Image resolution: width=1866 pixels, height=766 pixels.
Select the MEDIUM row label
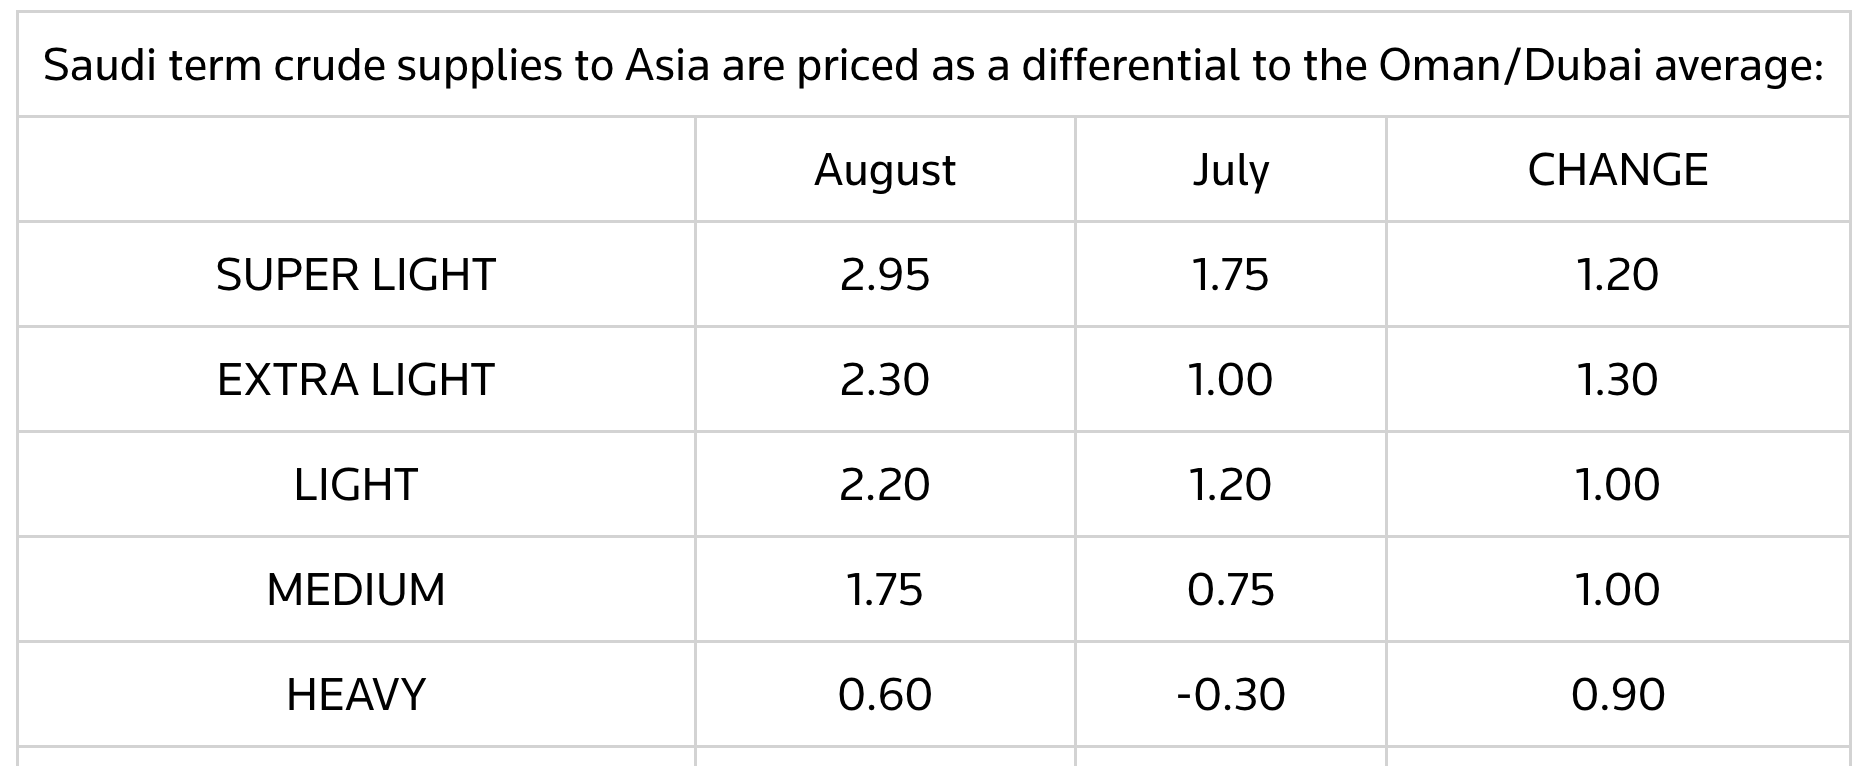[x=356, y=590]
